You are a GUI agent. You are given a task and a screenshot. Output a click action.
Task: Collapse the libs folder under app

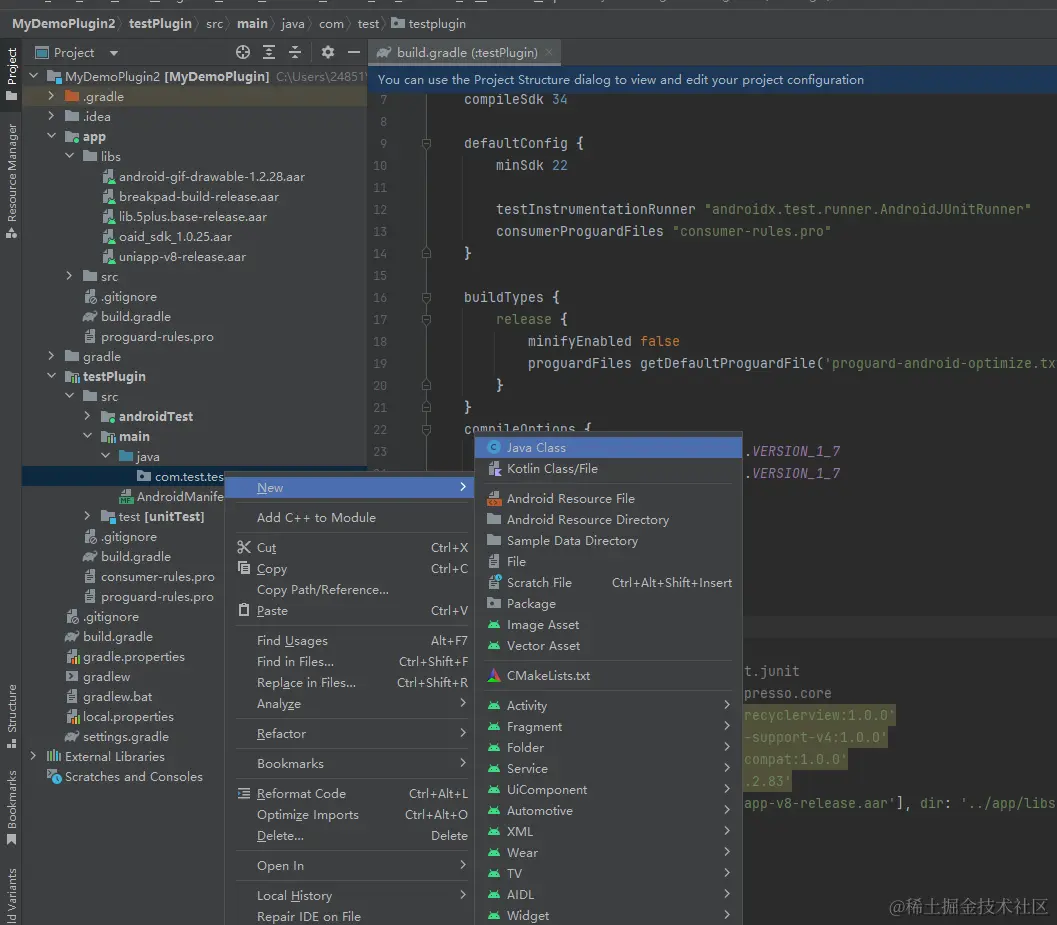69,157
